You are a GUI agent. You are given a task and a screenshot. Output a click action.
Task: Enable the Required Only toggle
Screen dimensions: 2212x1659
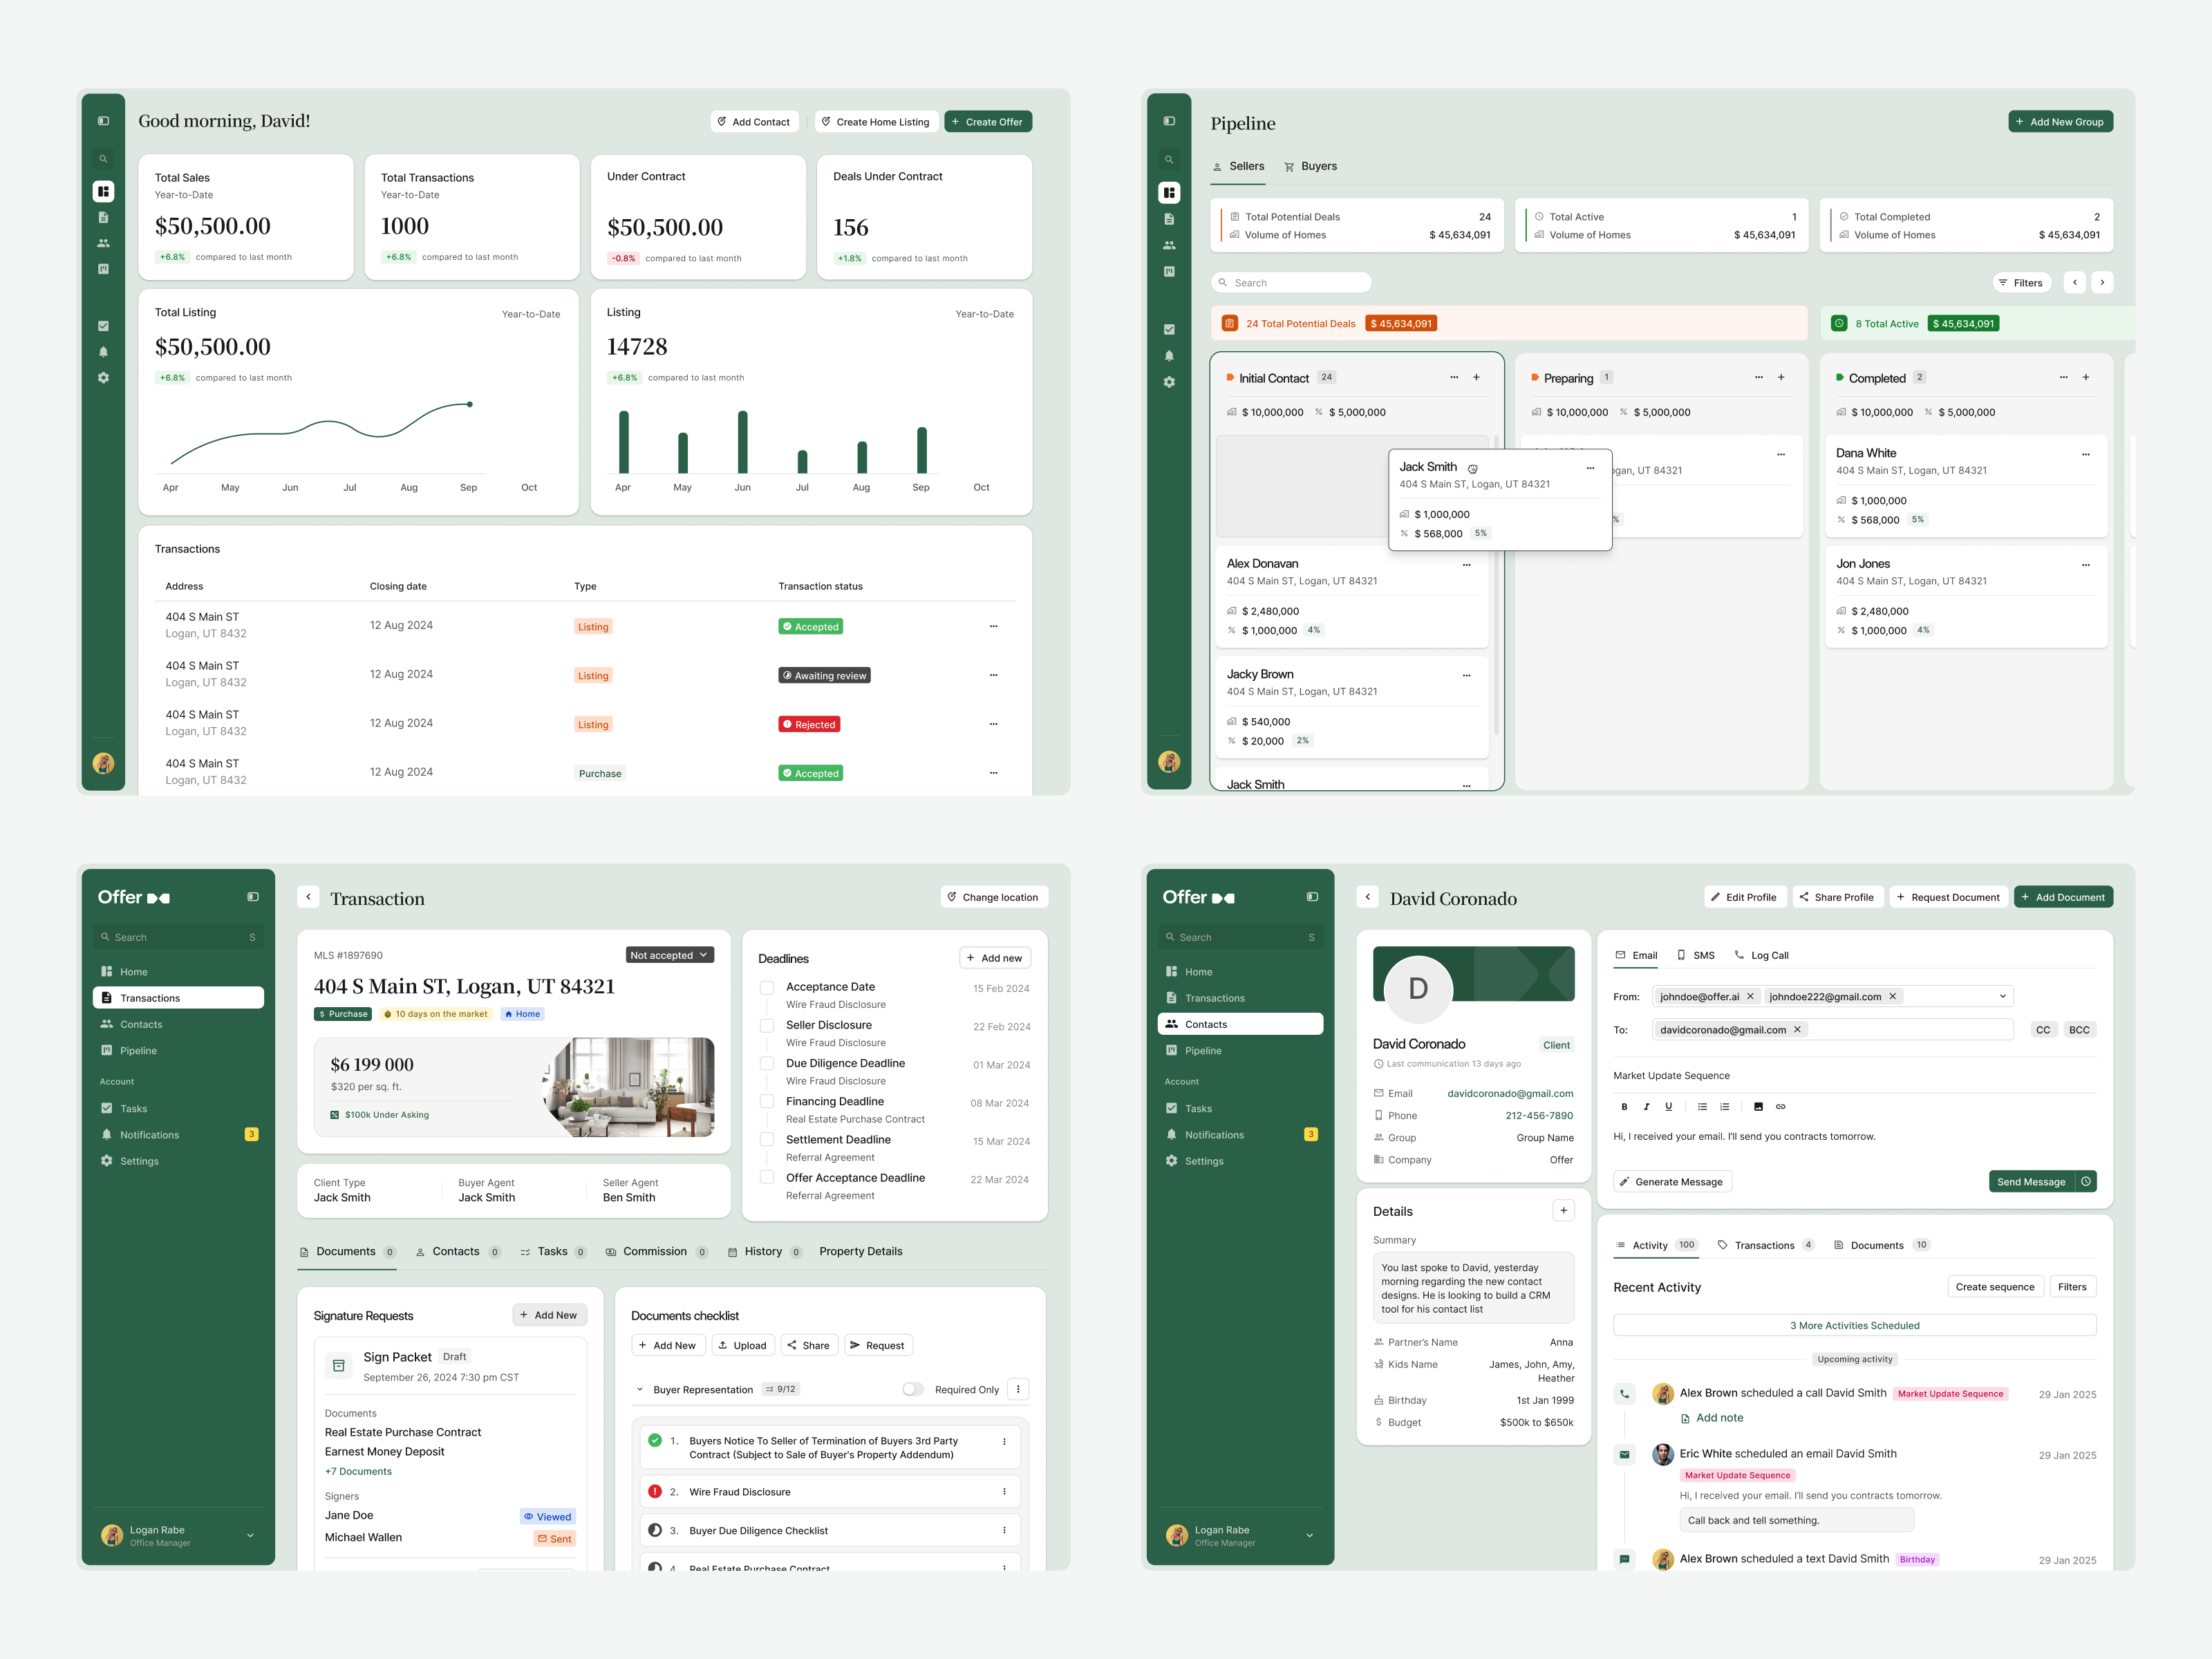pos(913,1389)
